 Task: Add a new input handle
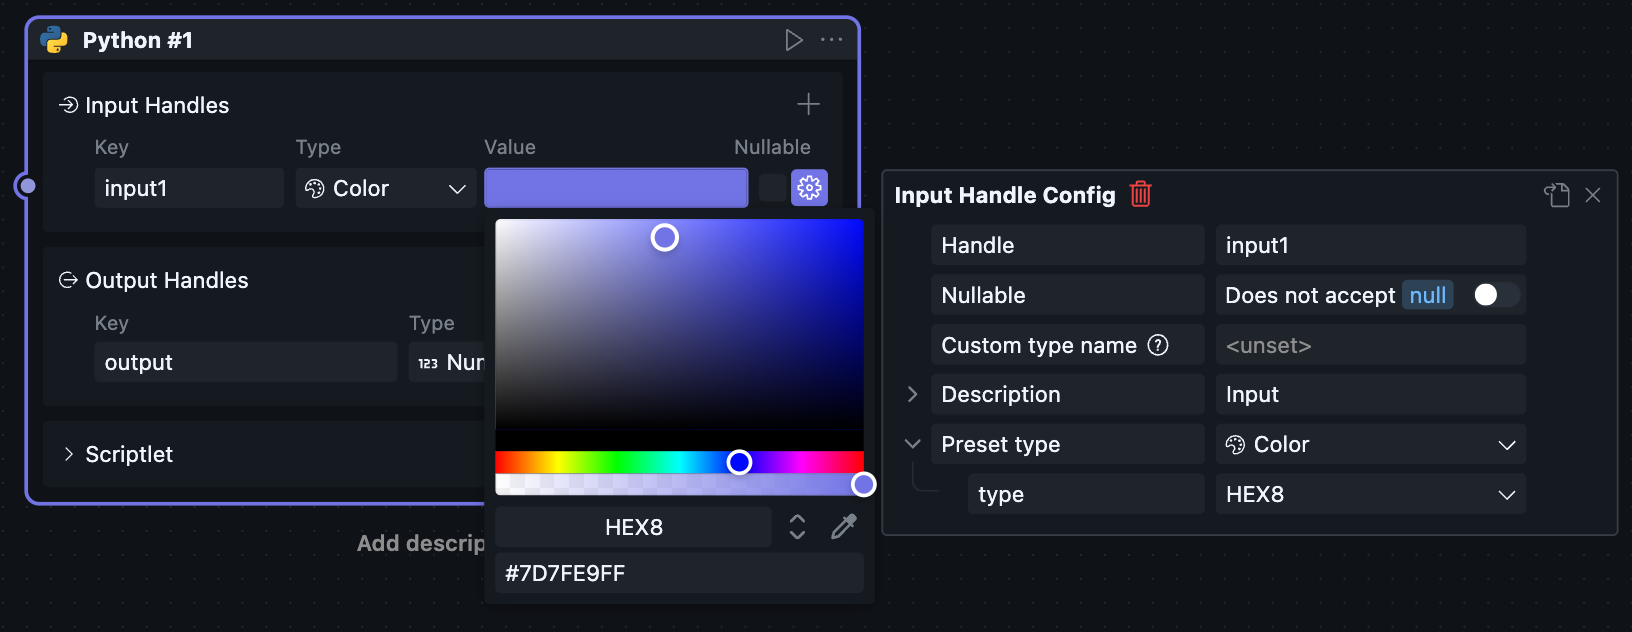808,104
